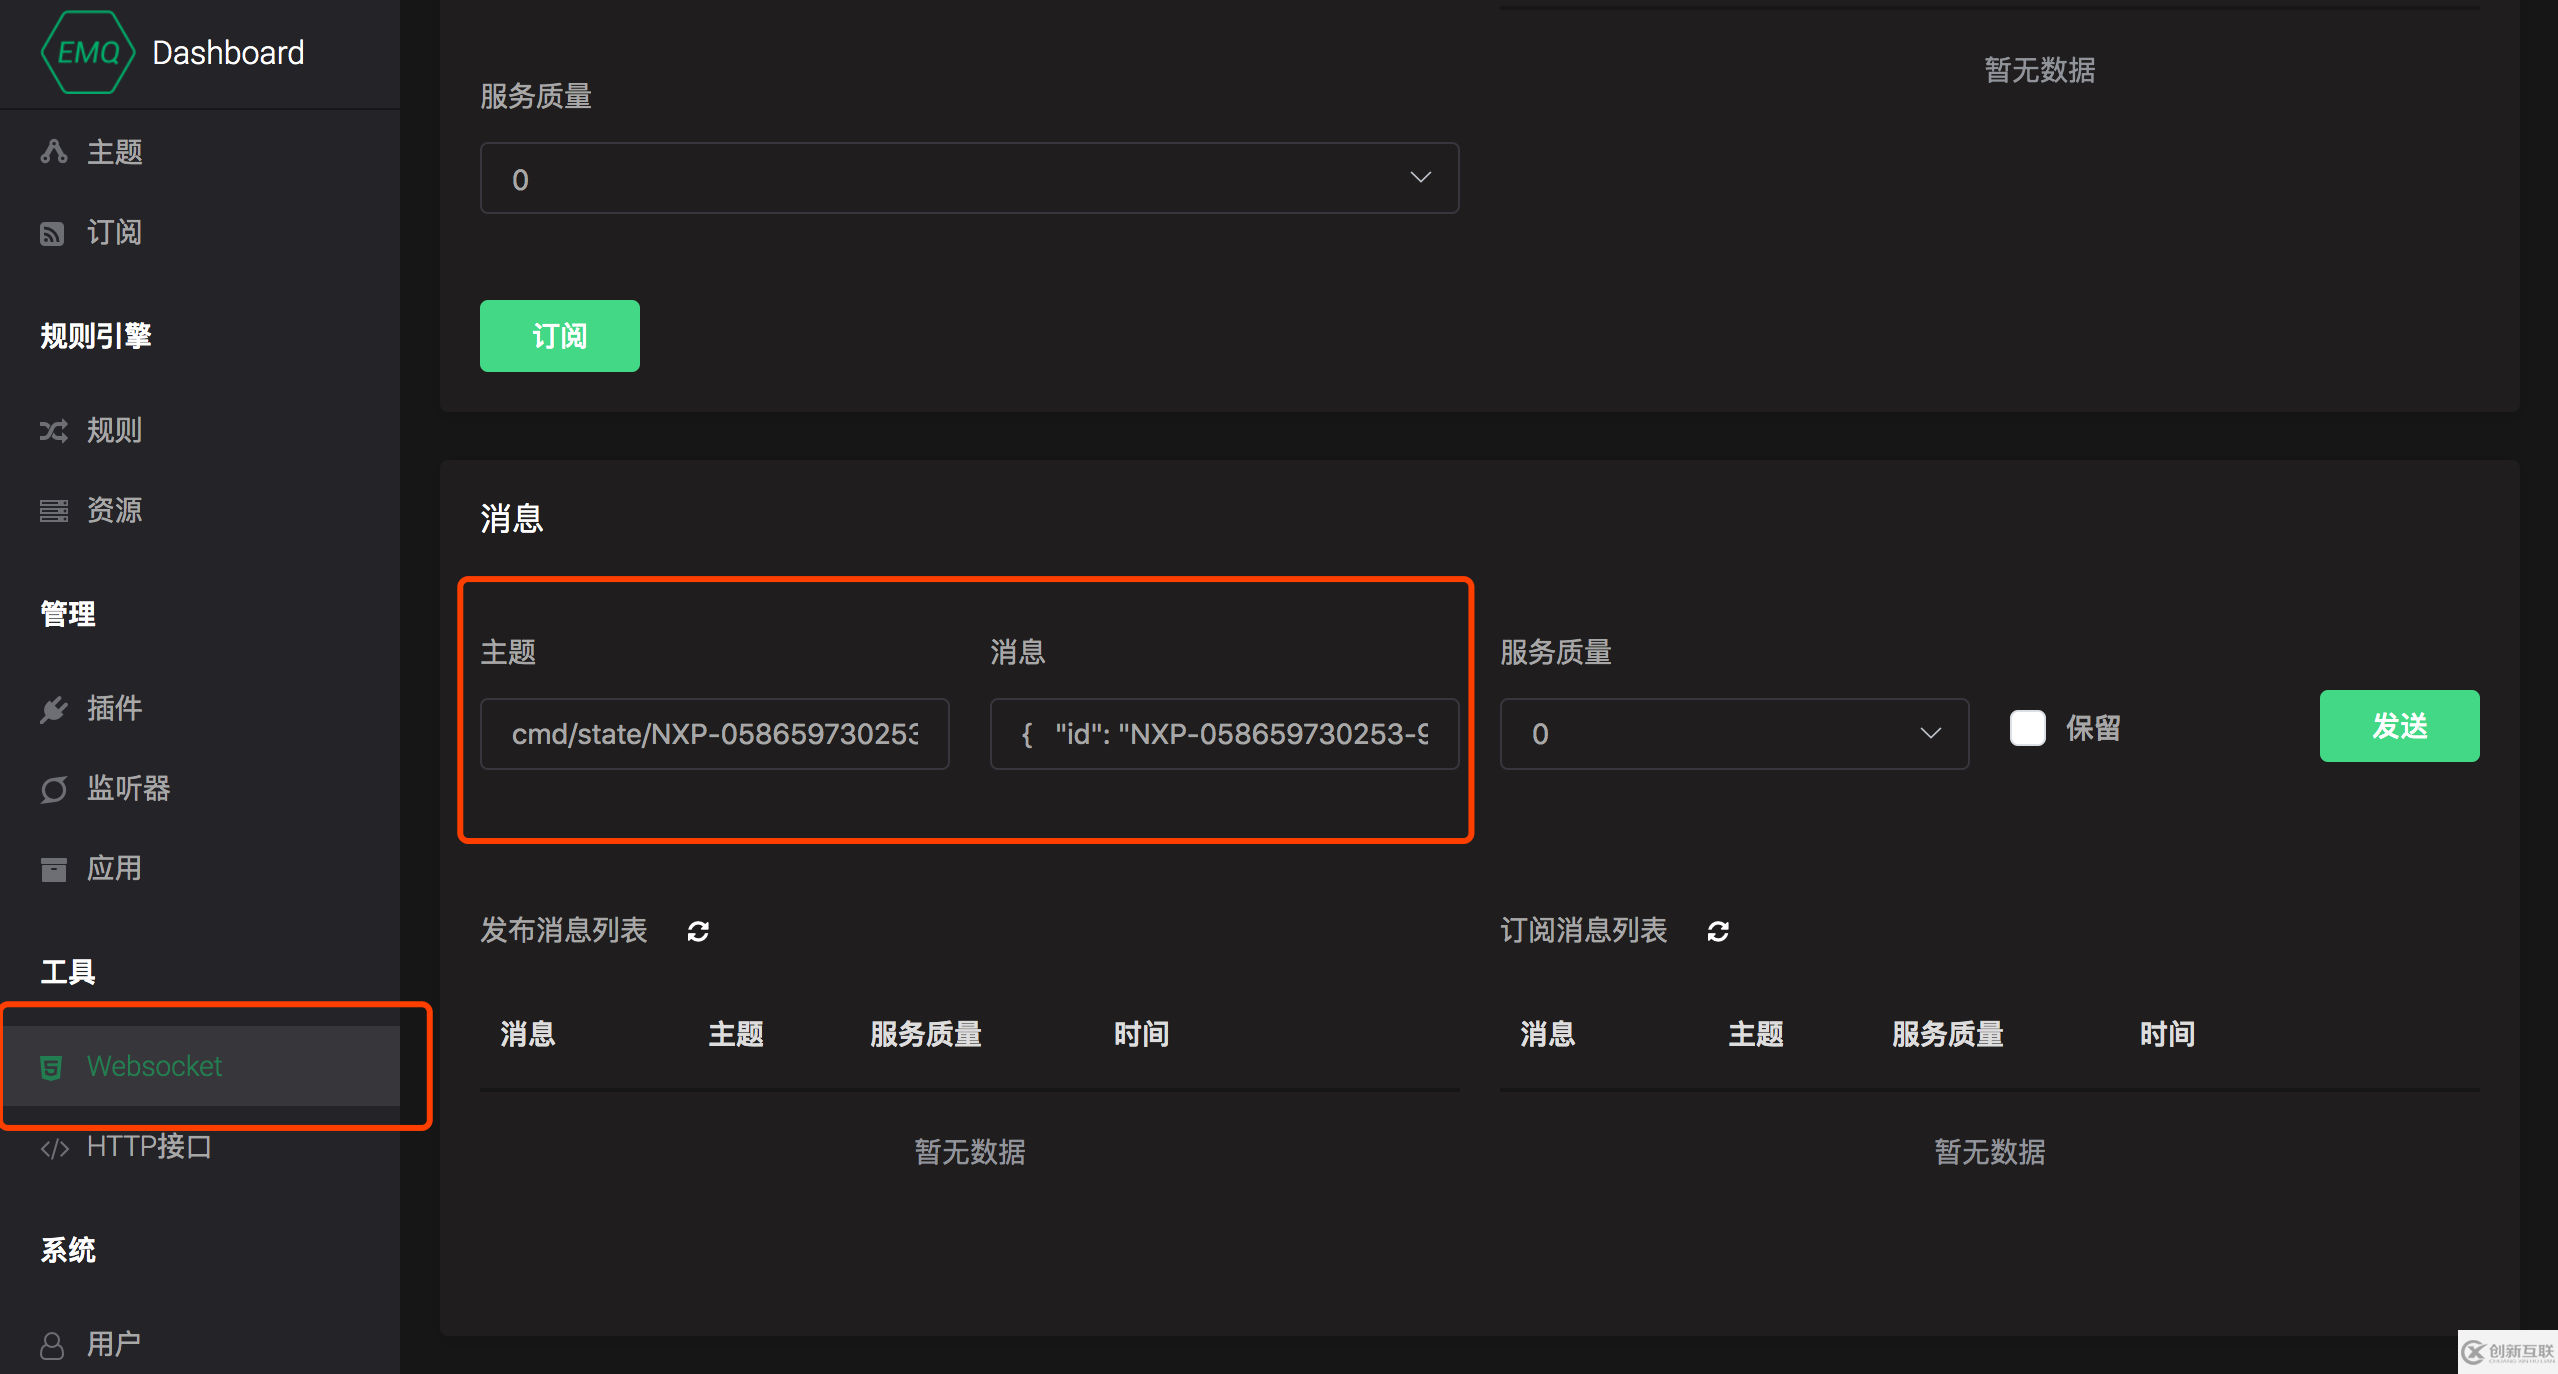This screenshot has width=2558, height=1374.
Task: Click the green 订阅 subscribe button
Action: (559, 335)
